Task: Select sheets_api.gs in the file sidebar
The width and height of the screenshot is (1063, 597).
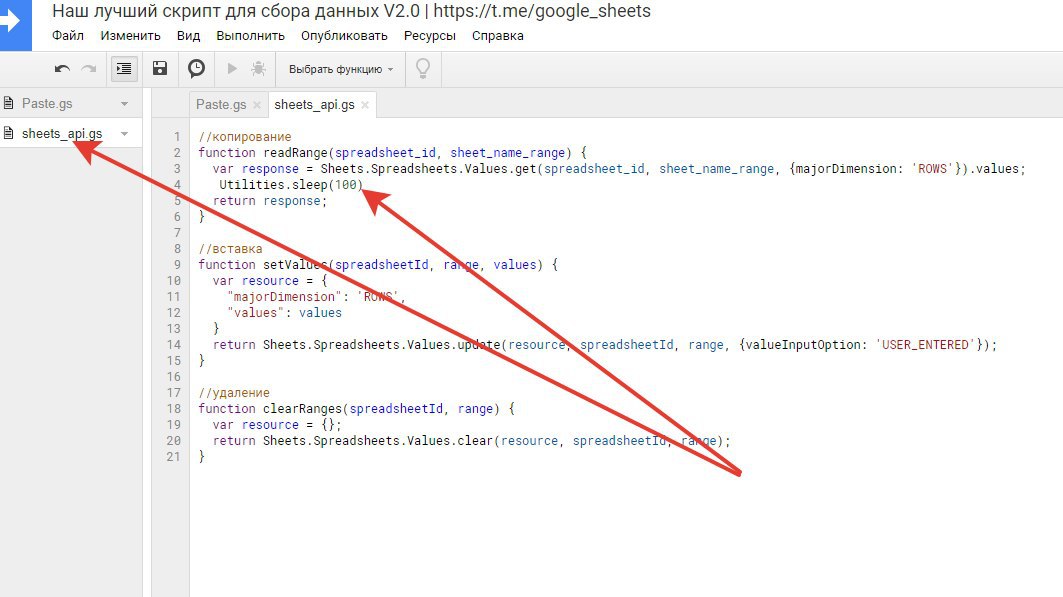Action: pos(62,133)
